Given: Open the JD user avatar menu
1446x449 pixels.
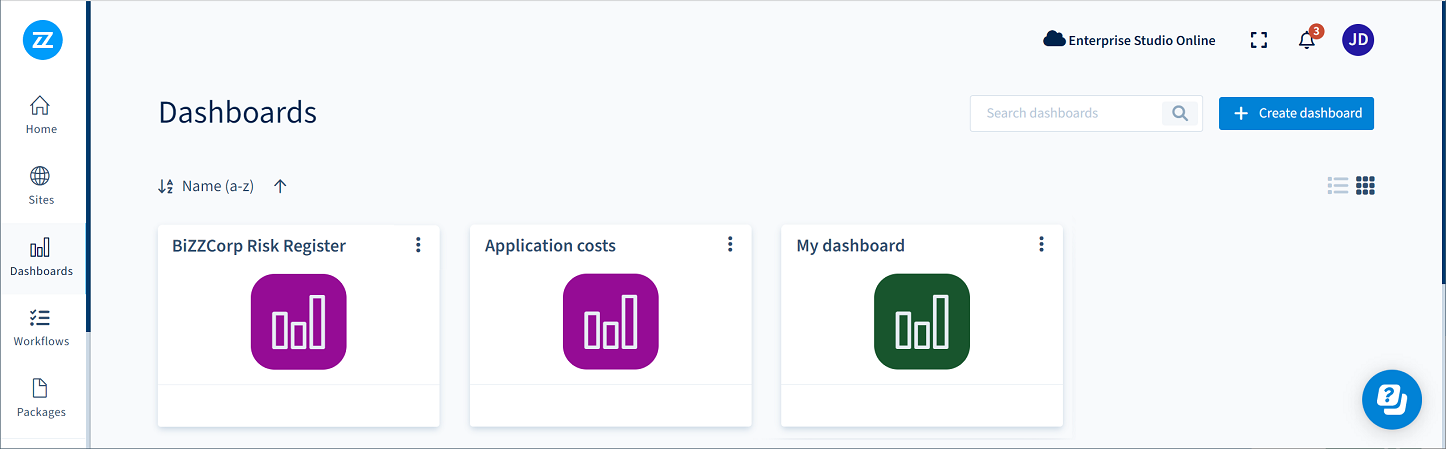Looking at the screenshot, I should point(1357,40).
